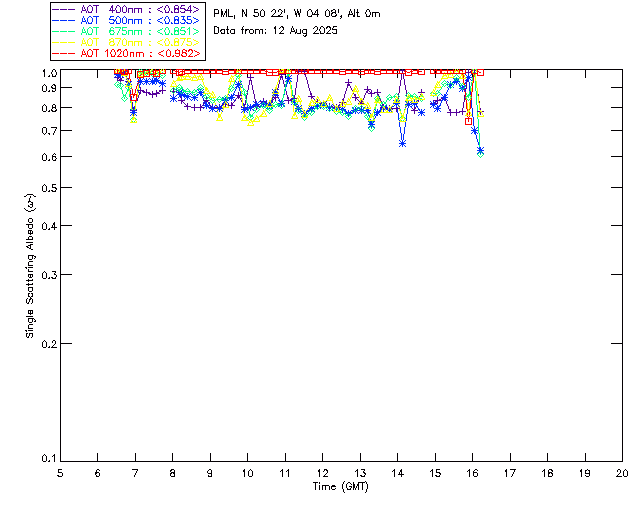
Task: Click the AOT 870nm <0.875> legend entry
Action: pos(127,42)
